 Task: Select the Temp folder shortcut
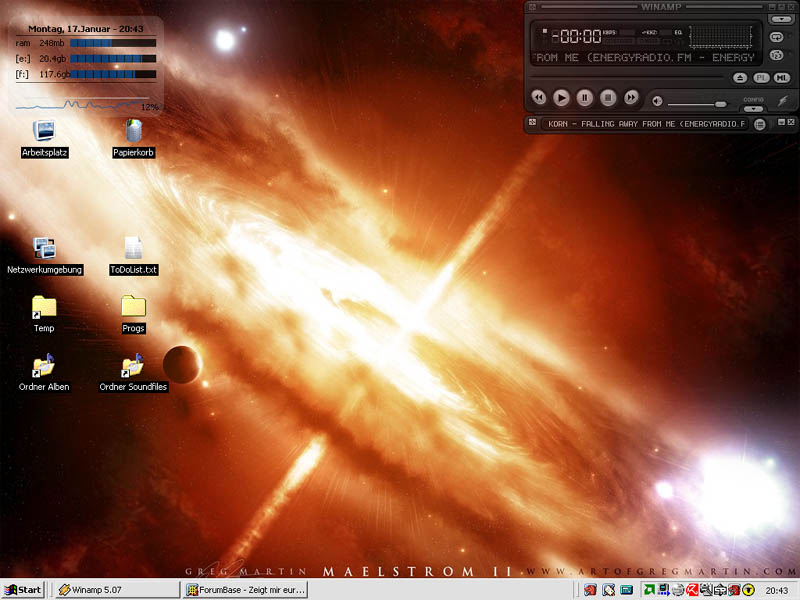pyautogui.click(x=44, y=314)
